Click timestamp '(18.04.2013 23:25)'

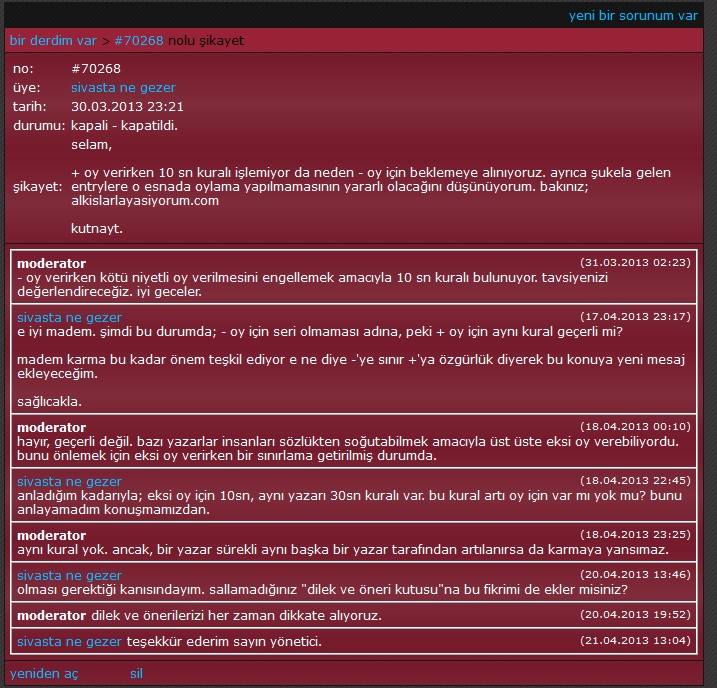(635, 534)
